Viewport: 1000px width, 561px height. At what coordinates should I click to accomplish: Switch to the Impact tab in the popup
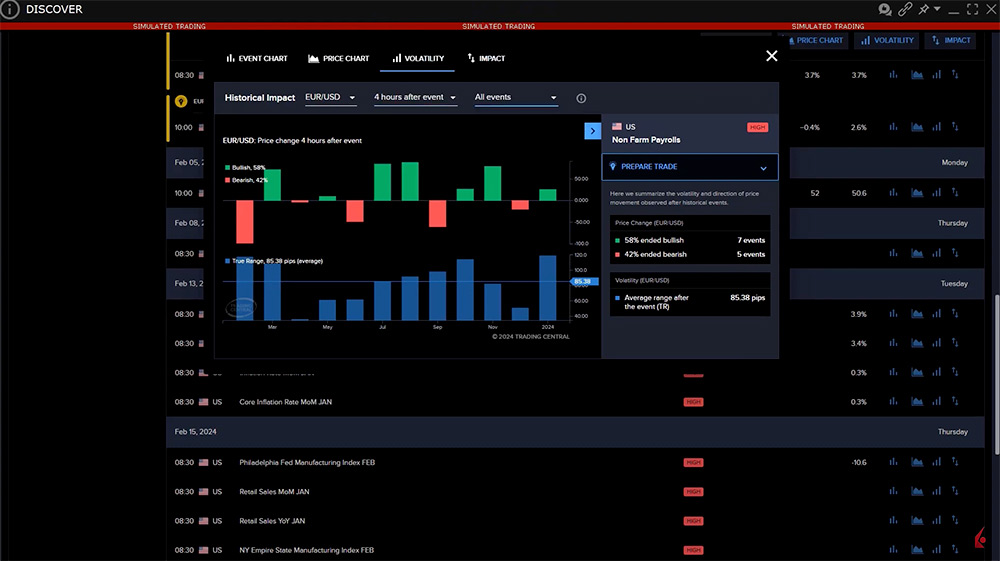coord(486,58)
